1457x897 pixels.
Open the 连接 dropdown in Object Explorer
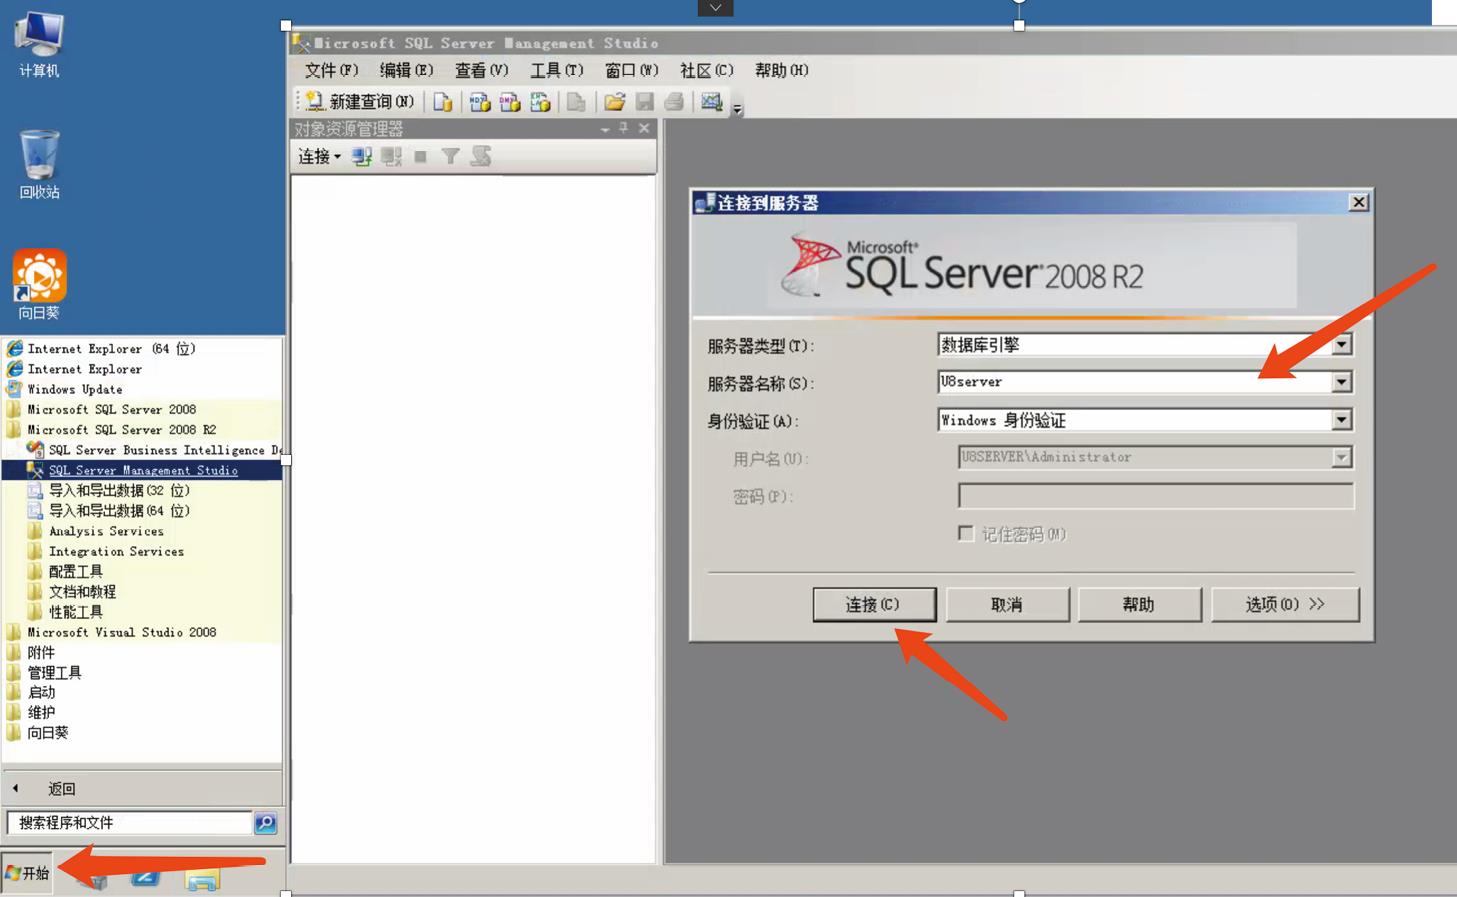click(x=319, y=157)
